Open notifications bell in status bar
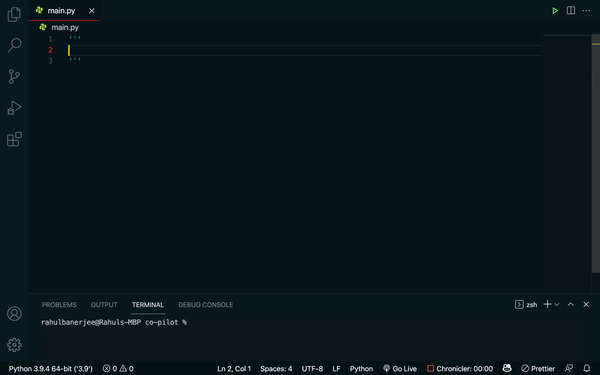The width and height of the screenshot is (600, 375). [587, 368]
